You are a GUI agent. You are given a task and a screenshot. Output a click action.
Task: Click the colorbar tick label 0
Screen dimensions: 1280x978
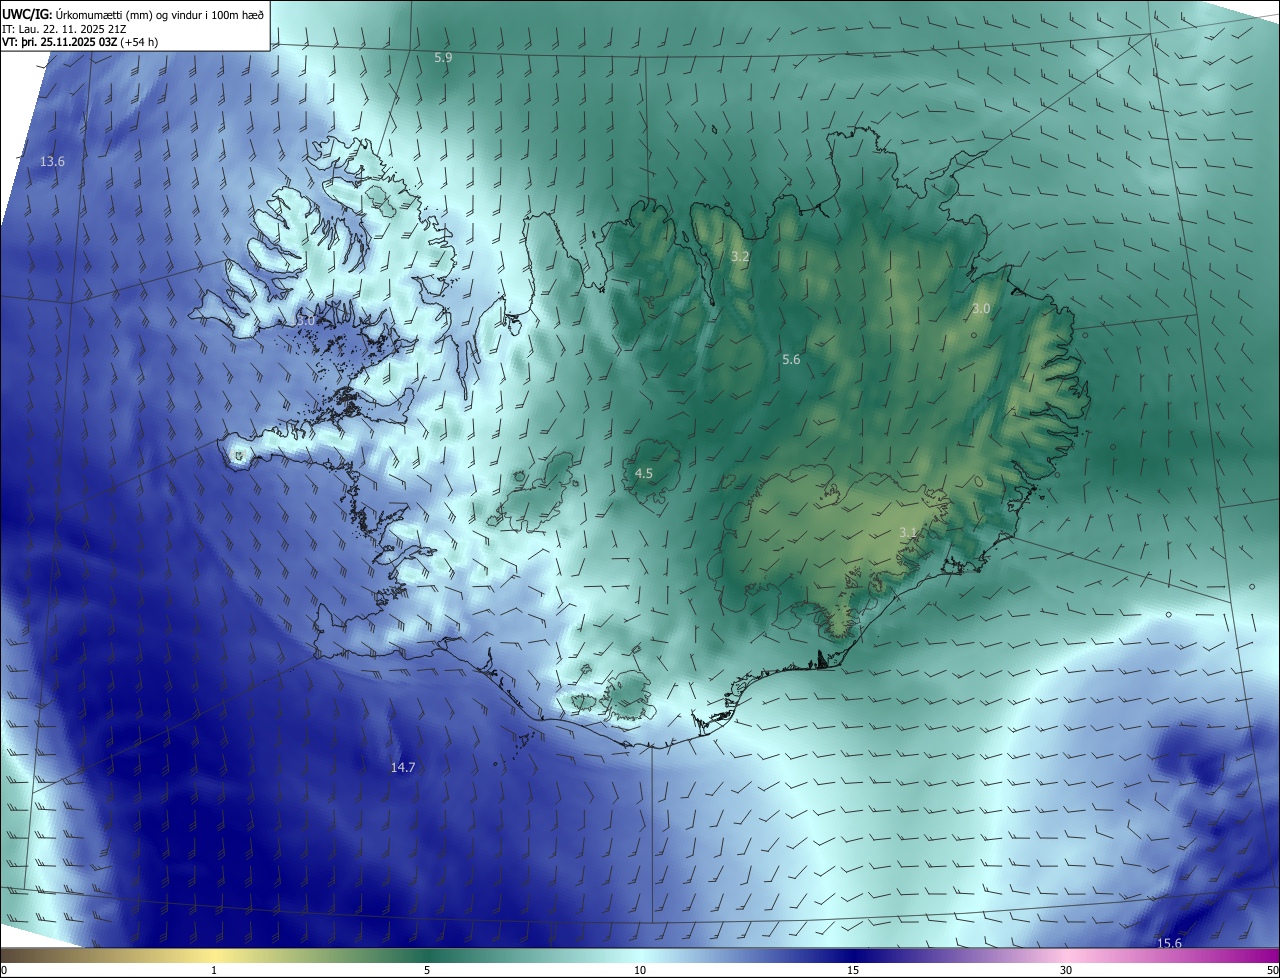4,970
